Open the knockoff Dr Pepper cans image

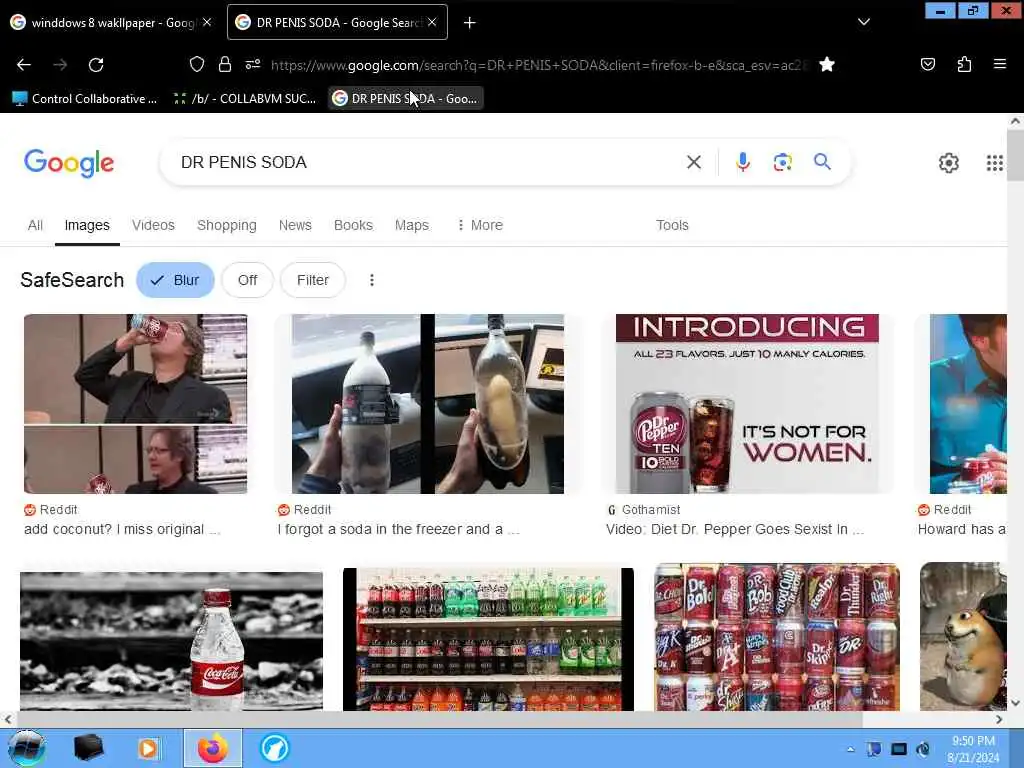[777, 637]
